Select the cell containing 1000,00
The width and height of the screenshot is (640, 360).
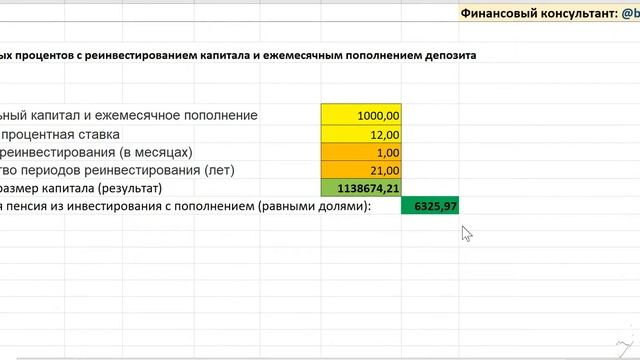click(361, 115)
